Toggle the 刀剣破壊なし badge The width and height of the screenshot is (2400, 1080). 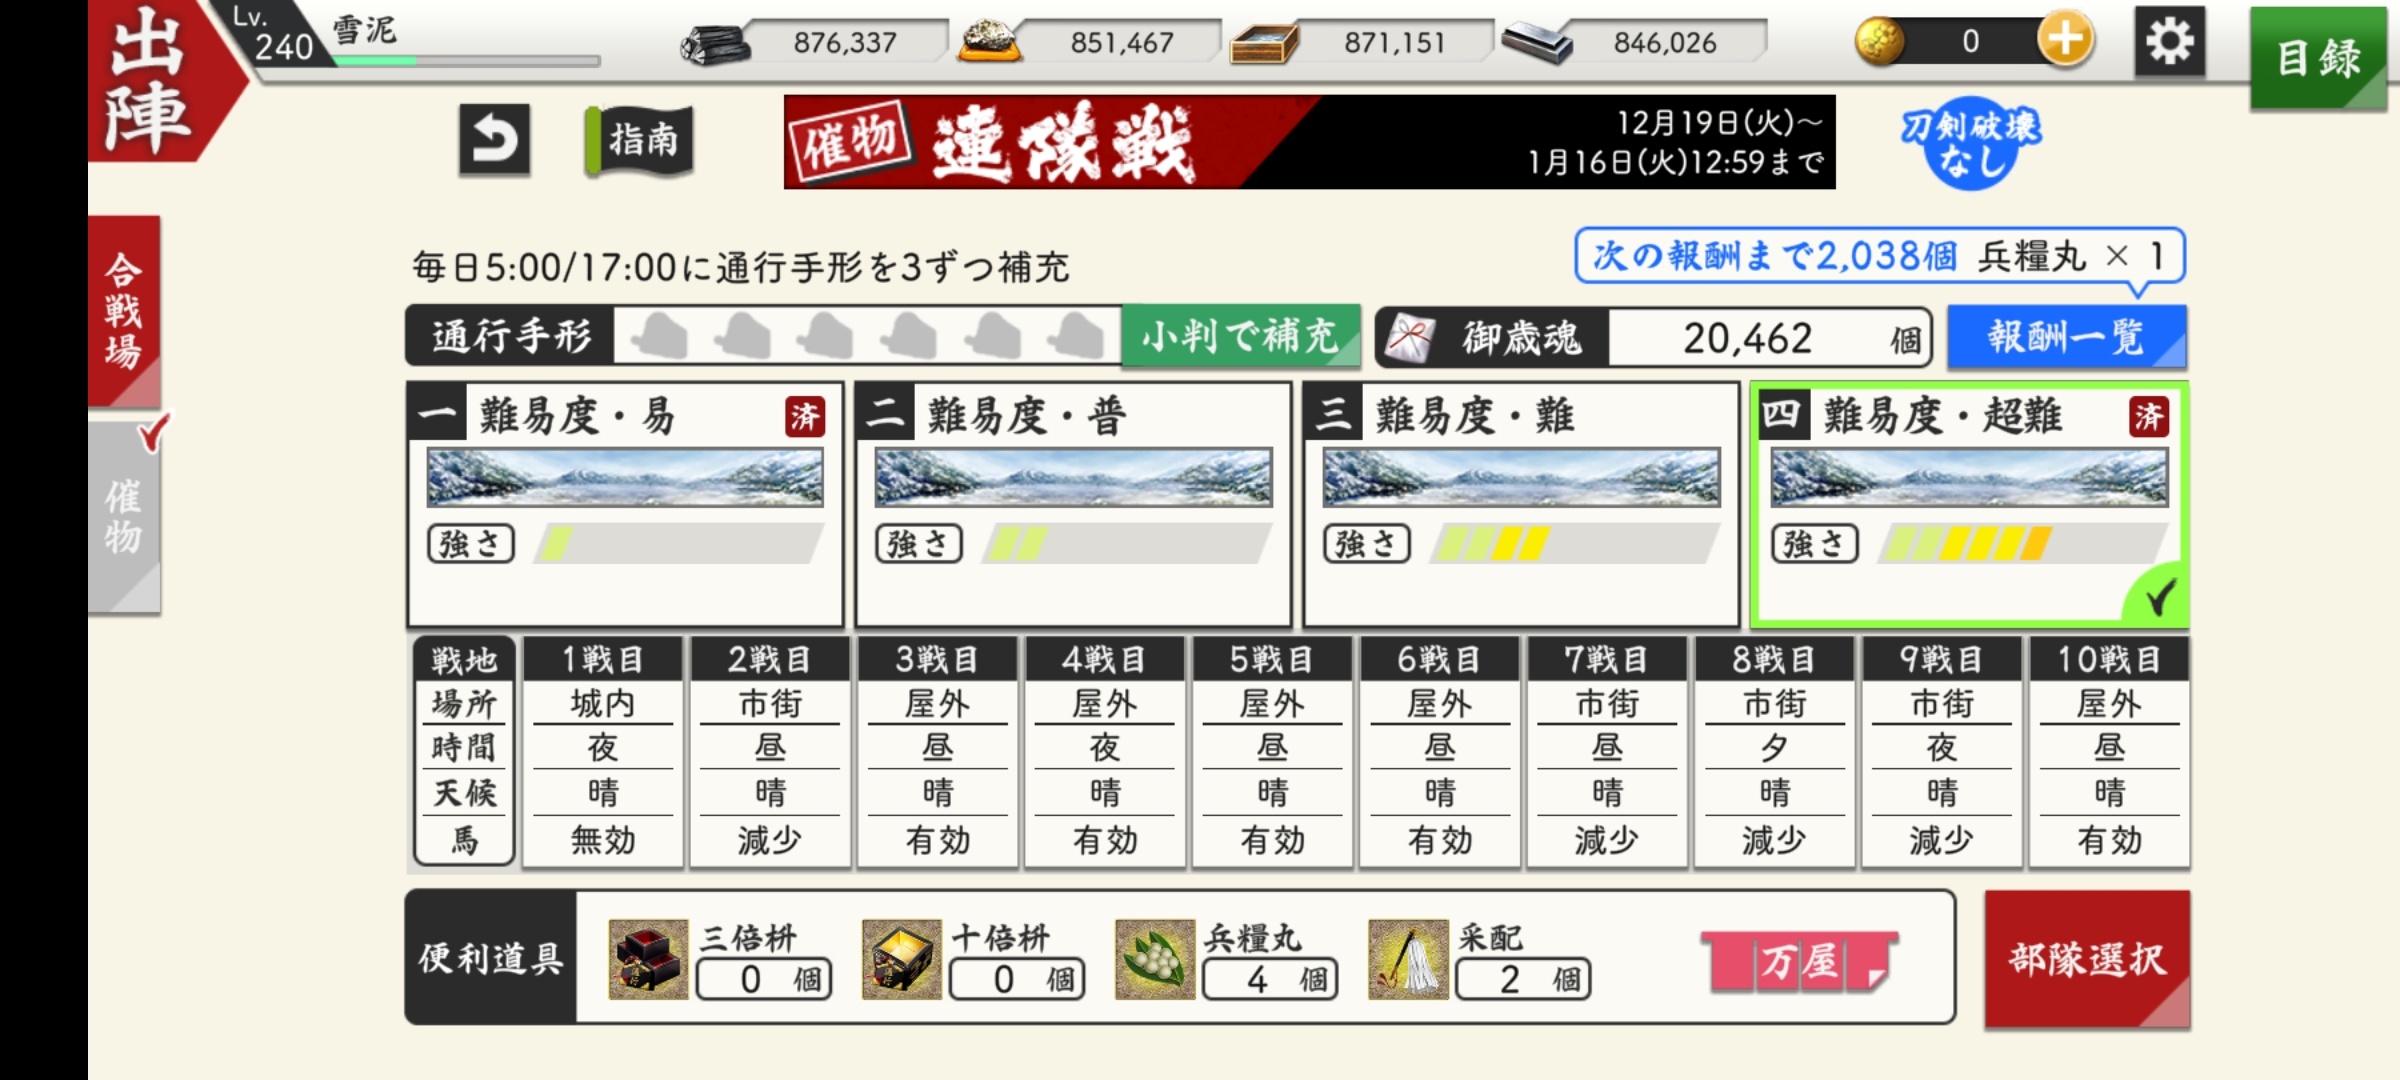click(x=1970, y=146)
